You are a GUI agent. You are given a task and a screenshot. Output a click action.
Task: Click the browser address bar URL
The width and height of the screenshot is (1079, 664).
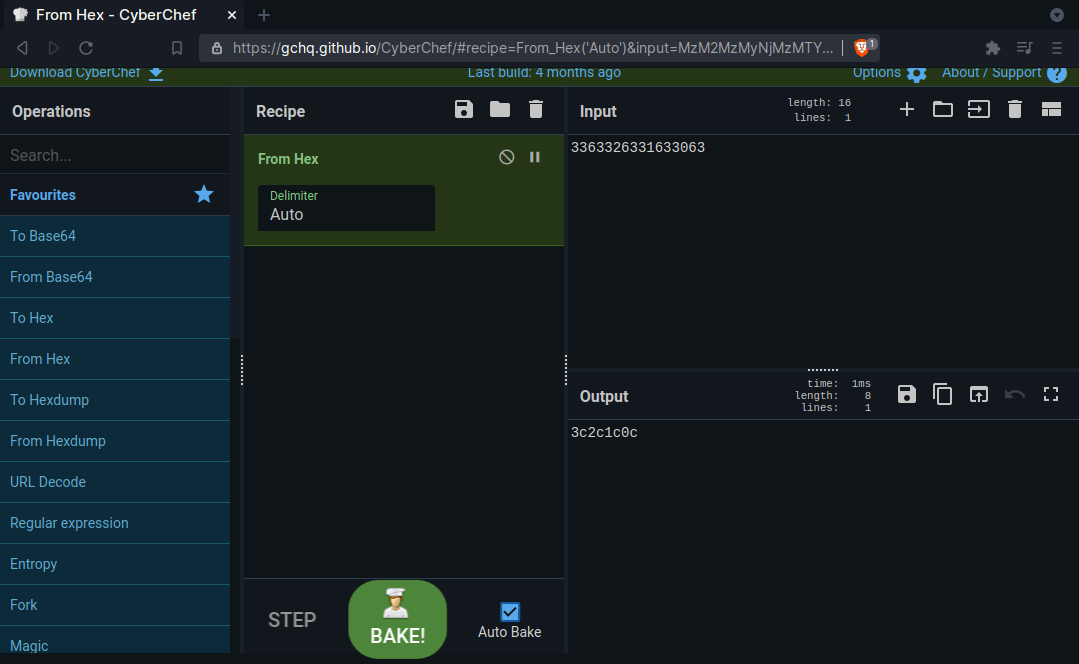click(x=533, y=47)
